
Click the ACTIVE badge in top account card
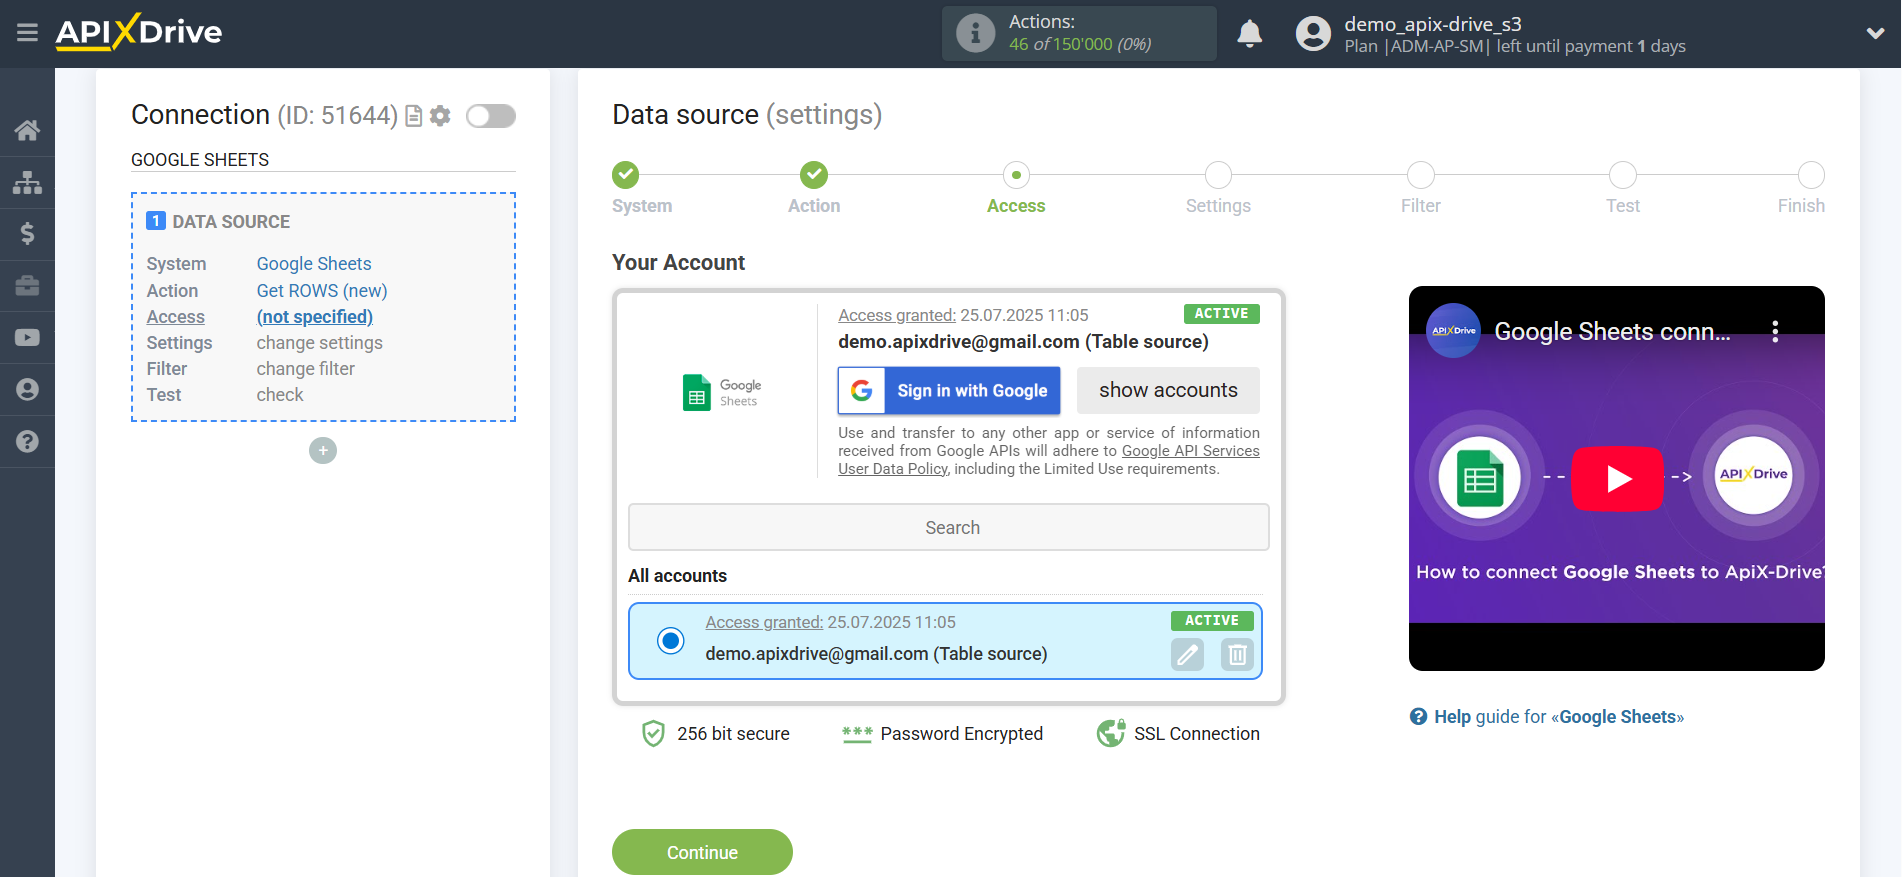pos(1221,314)
